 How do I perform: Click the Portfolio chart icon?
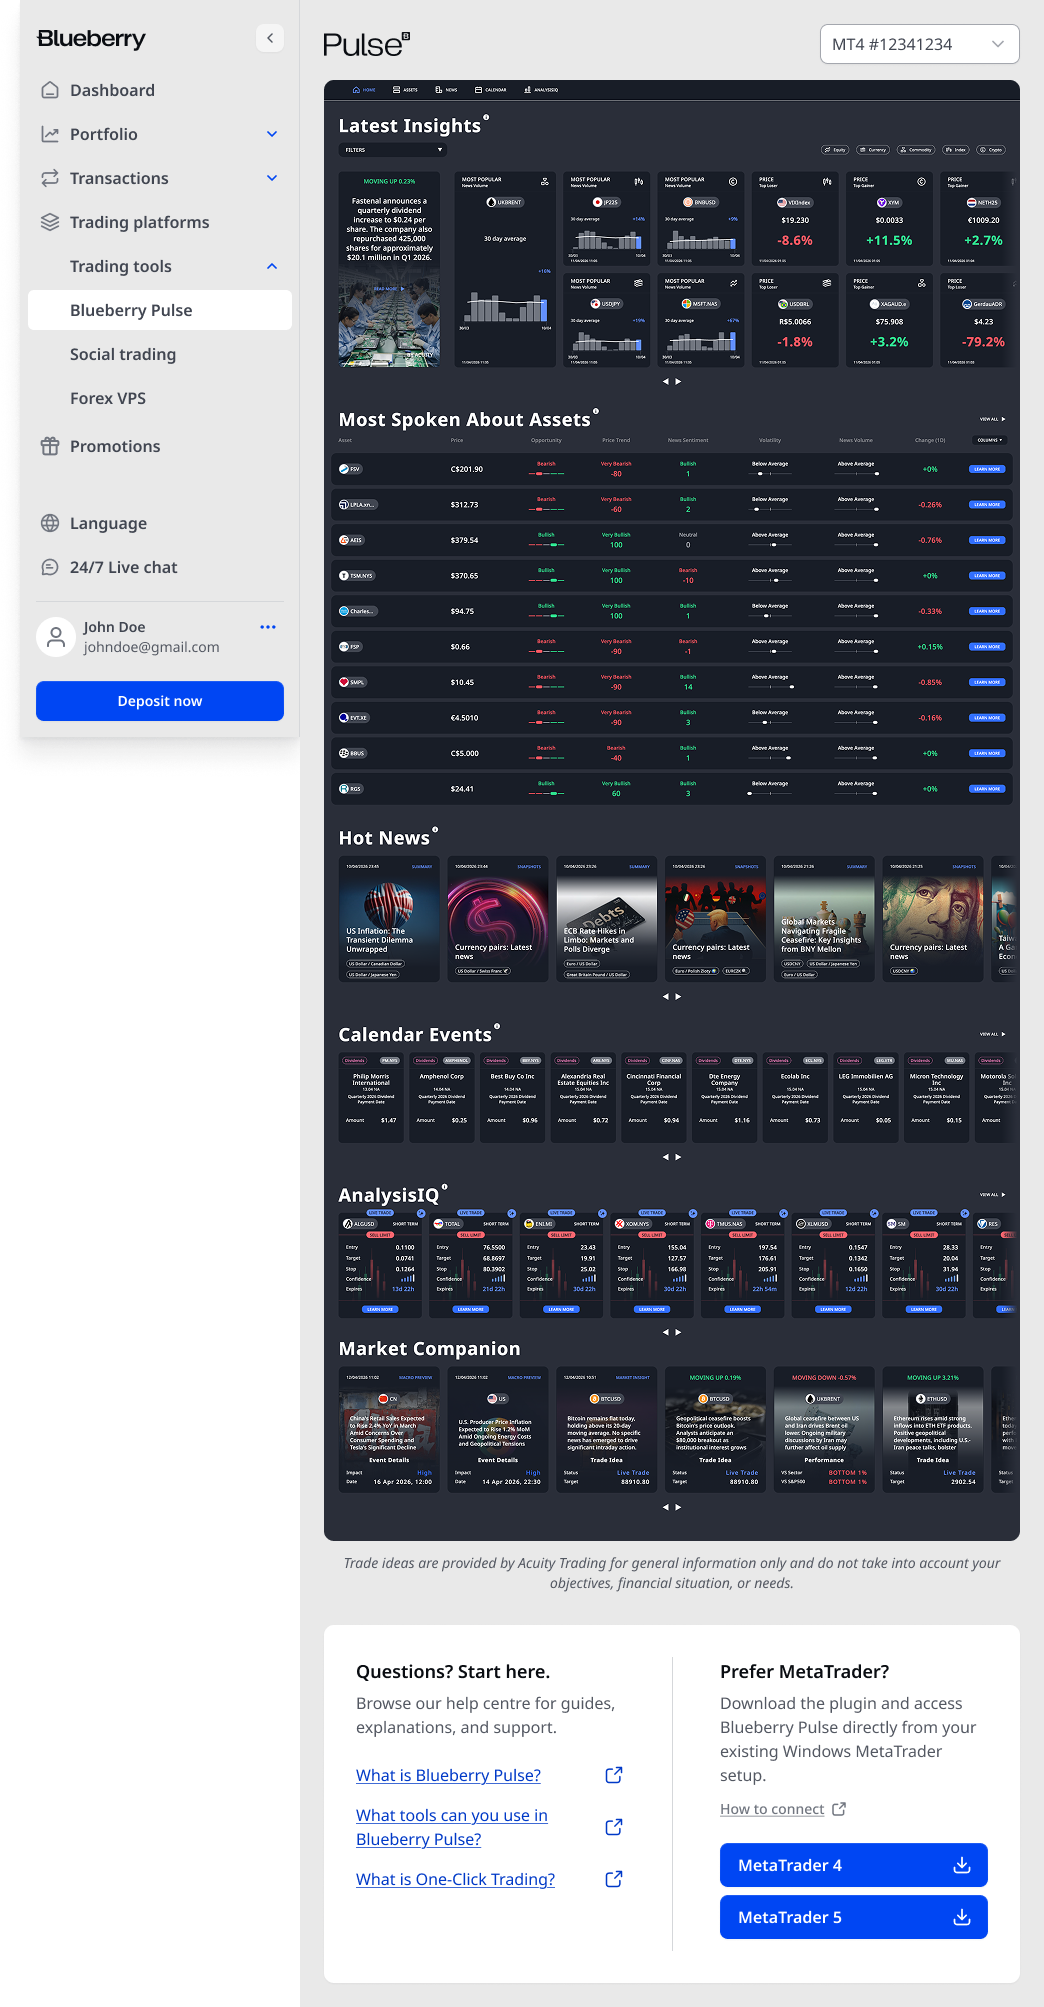click(50, 134)
